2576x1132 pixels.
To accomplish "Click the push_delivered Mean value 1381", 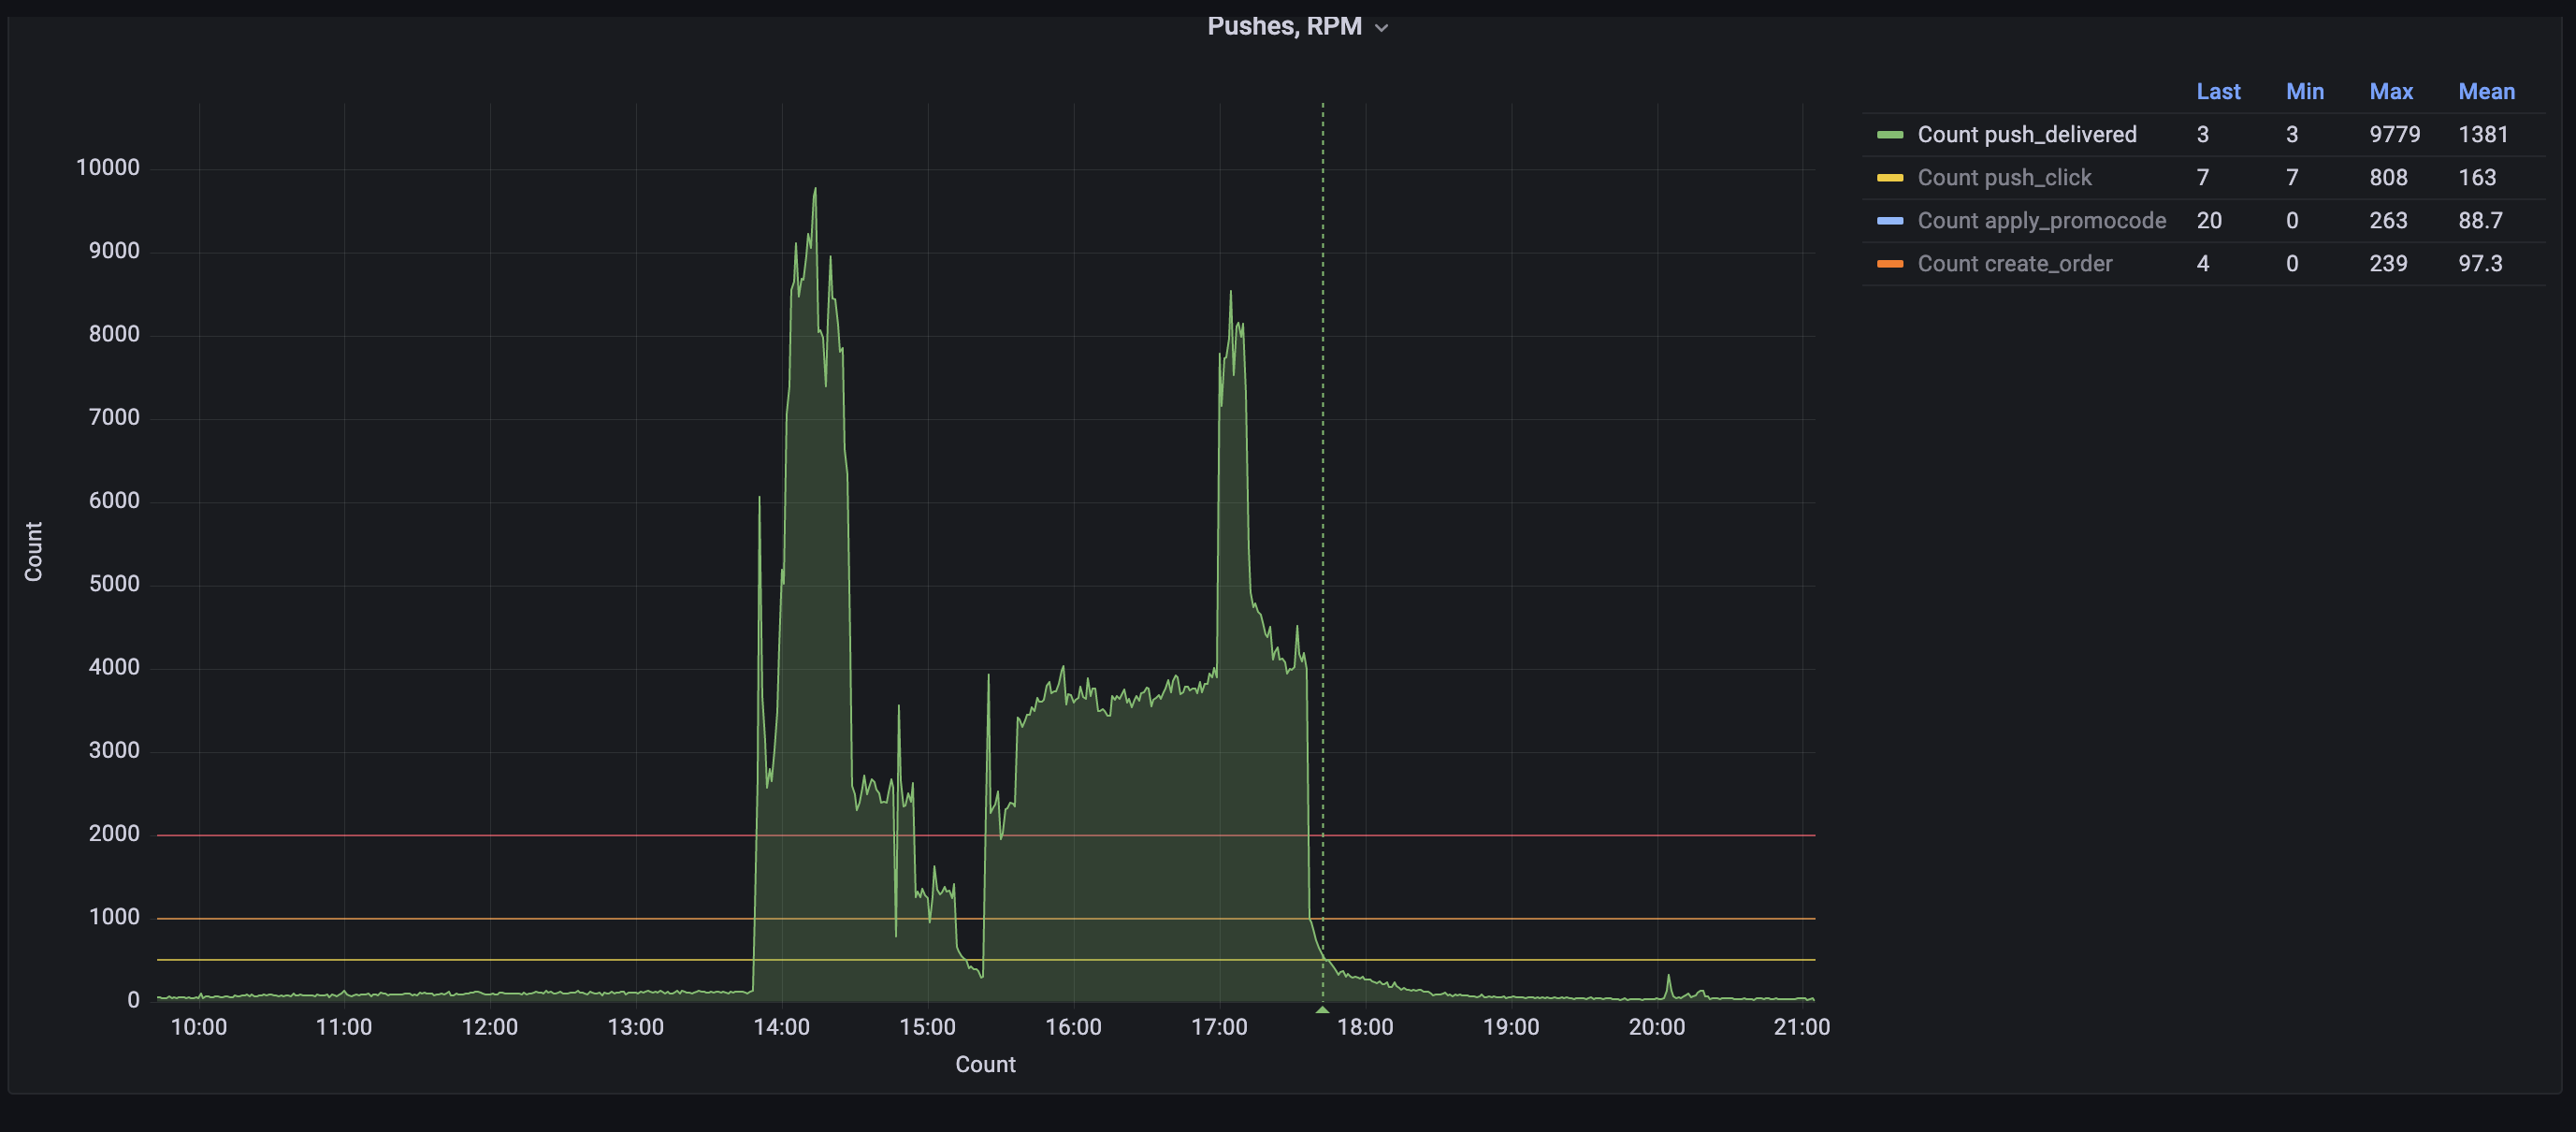I will [x=2483, y=134].
